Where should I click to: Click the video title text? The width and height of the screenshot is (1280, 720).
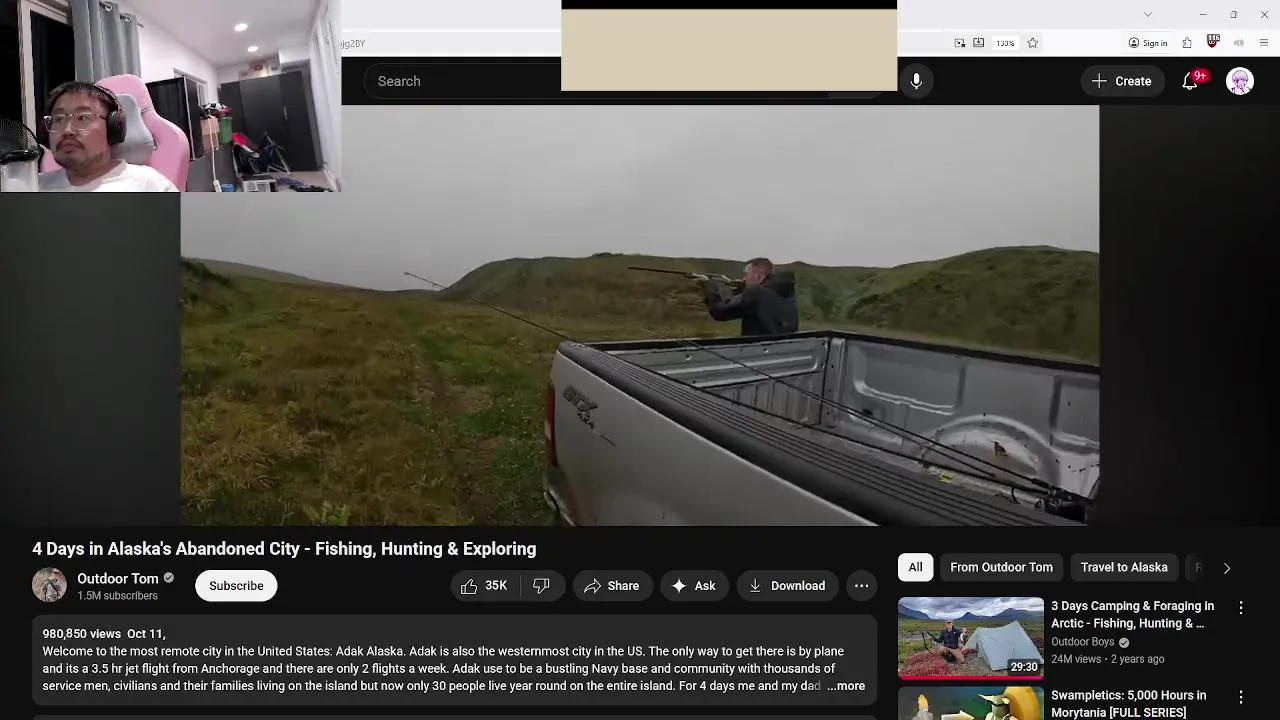pos(284,549)
